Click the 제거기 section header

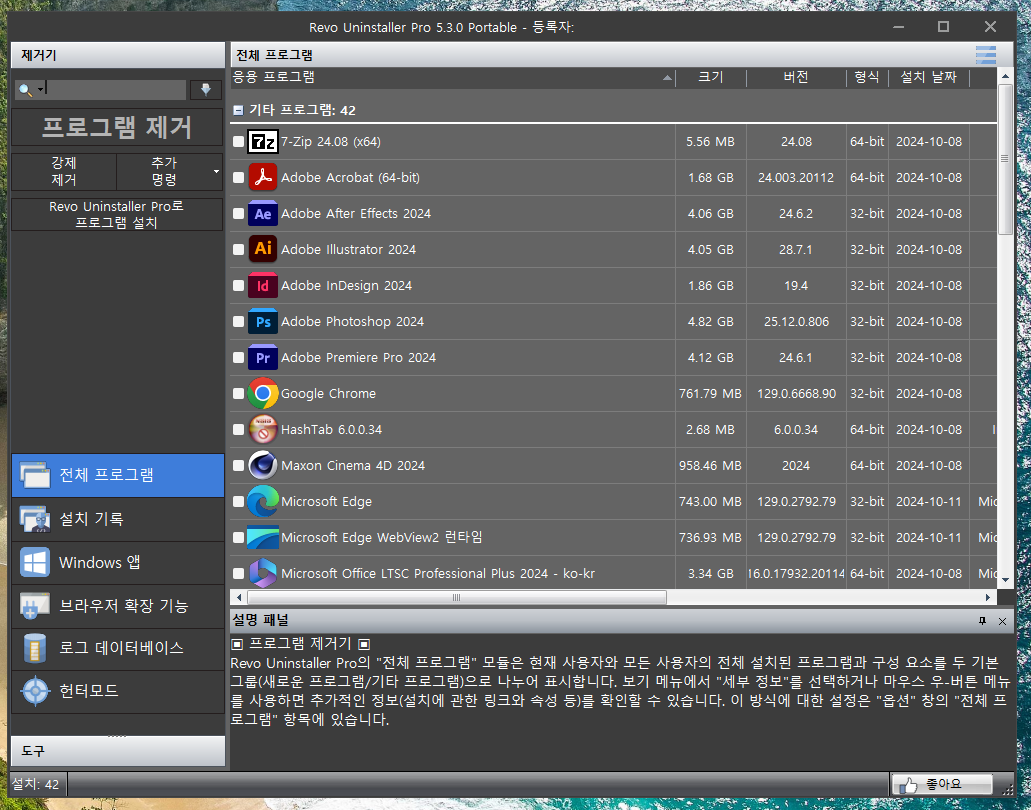tap(118, 55)
